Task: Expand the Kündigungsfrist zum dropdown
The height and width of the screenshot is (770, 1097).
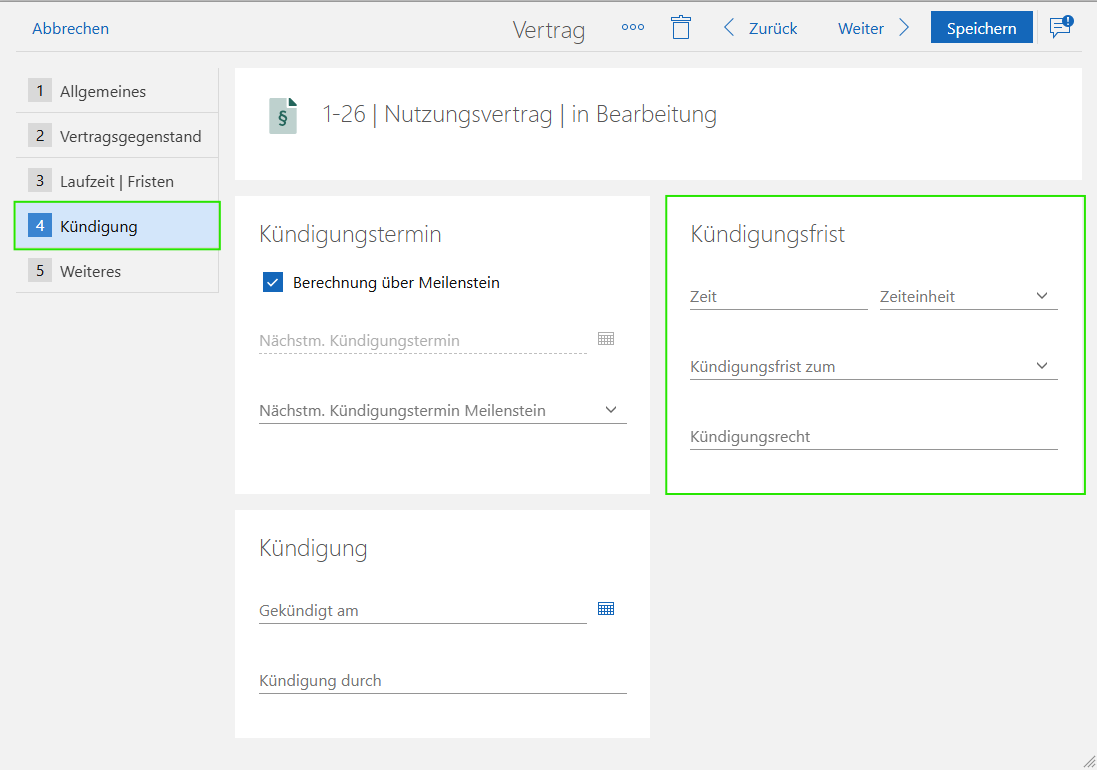Action: click(874, 366)
